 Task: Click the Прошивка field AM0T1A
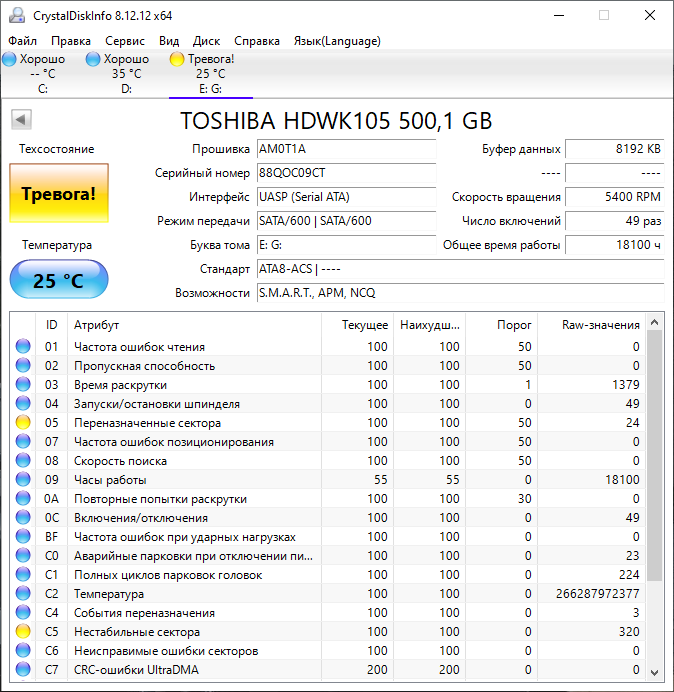tap(346, 149)
